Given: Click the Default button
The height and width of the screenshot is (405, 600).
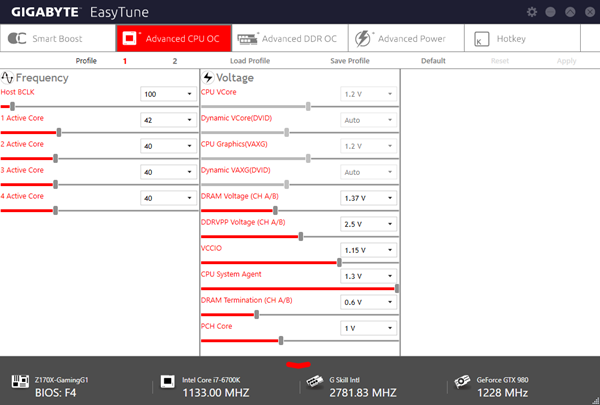Looking at the screenshot, I should click(433, 61).
